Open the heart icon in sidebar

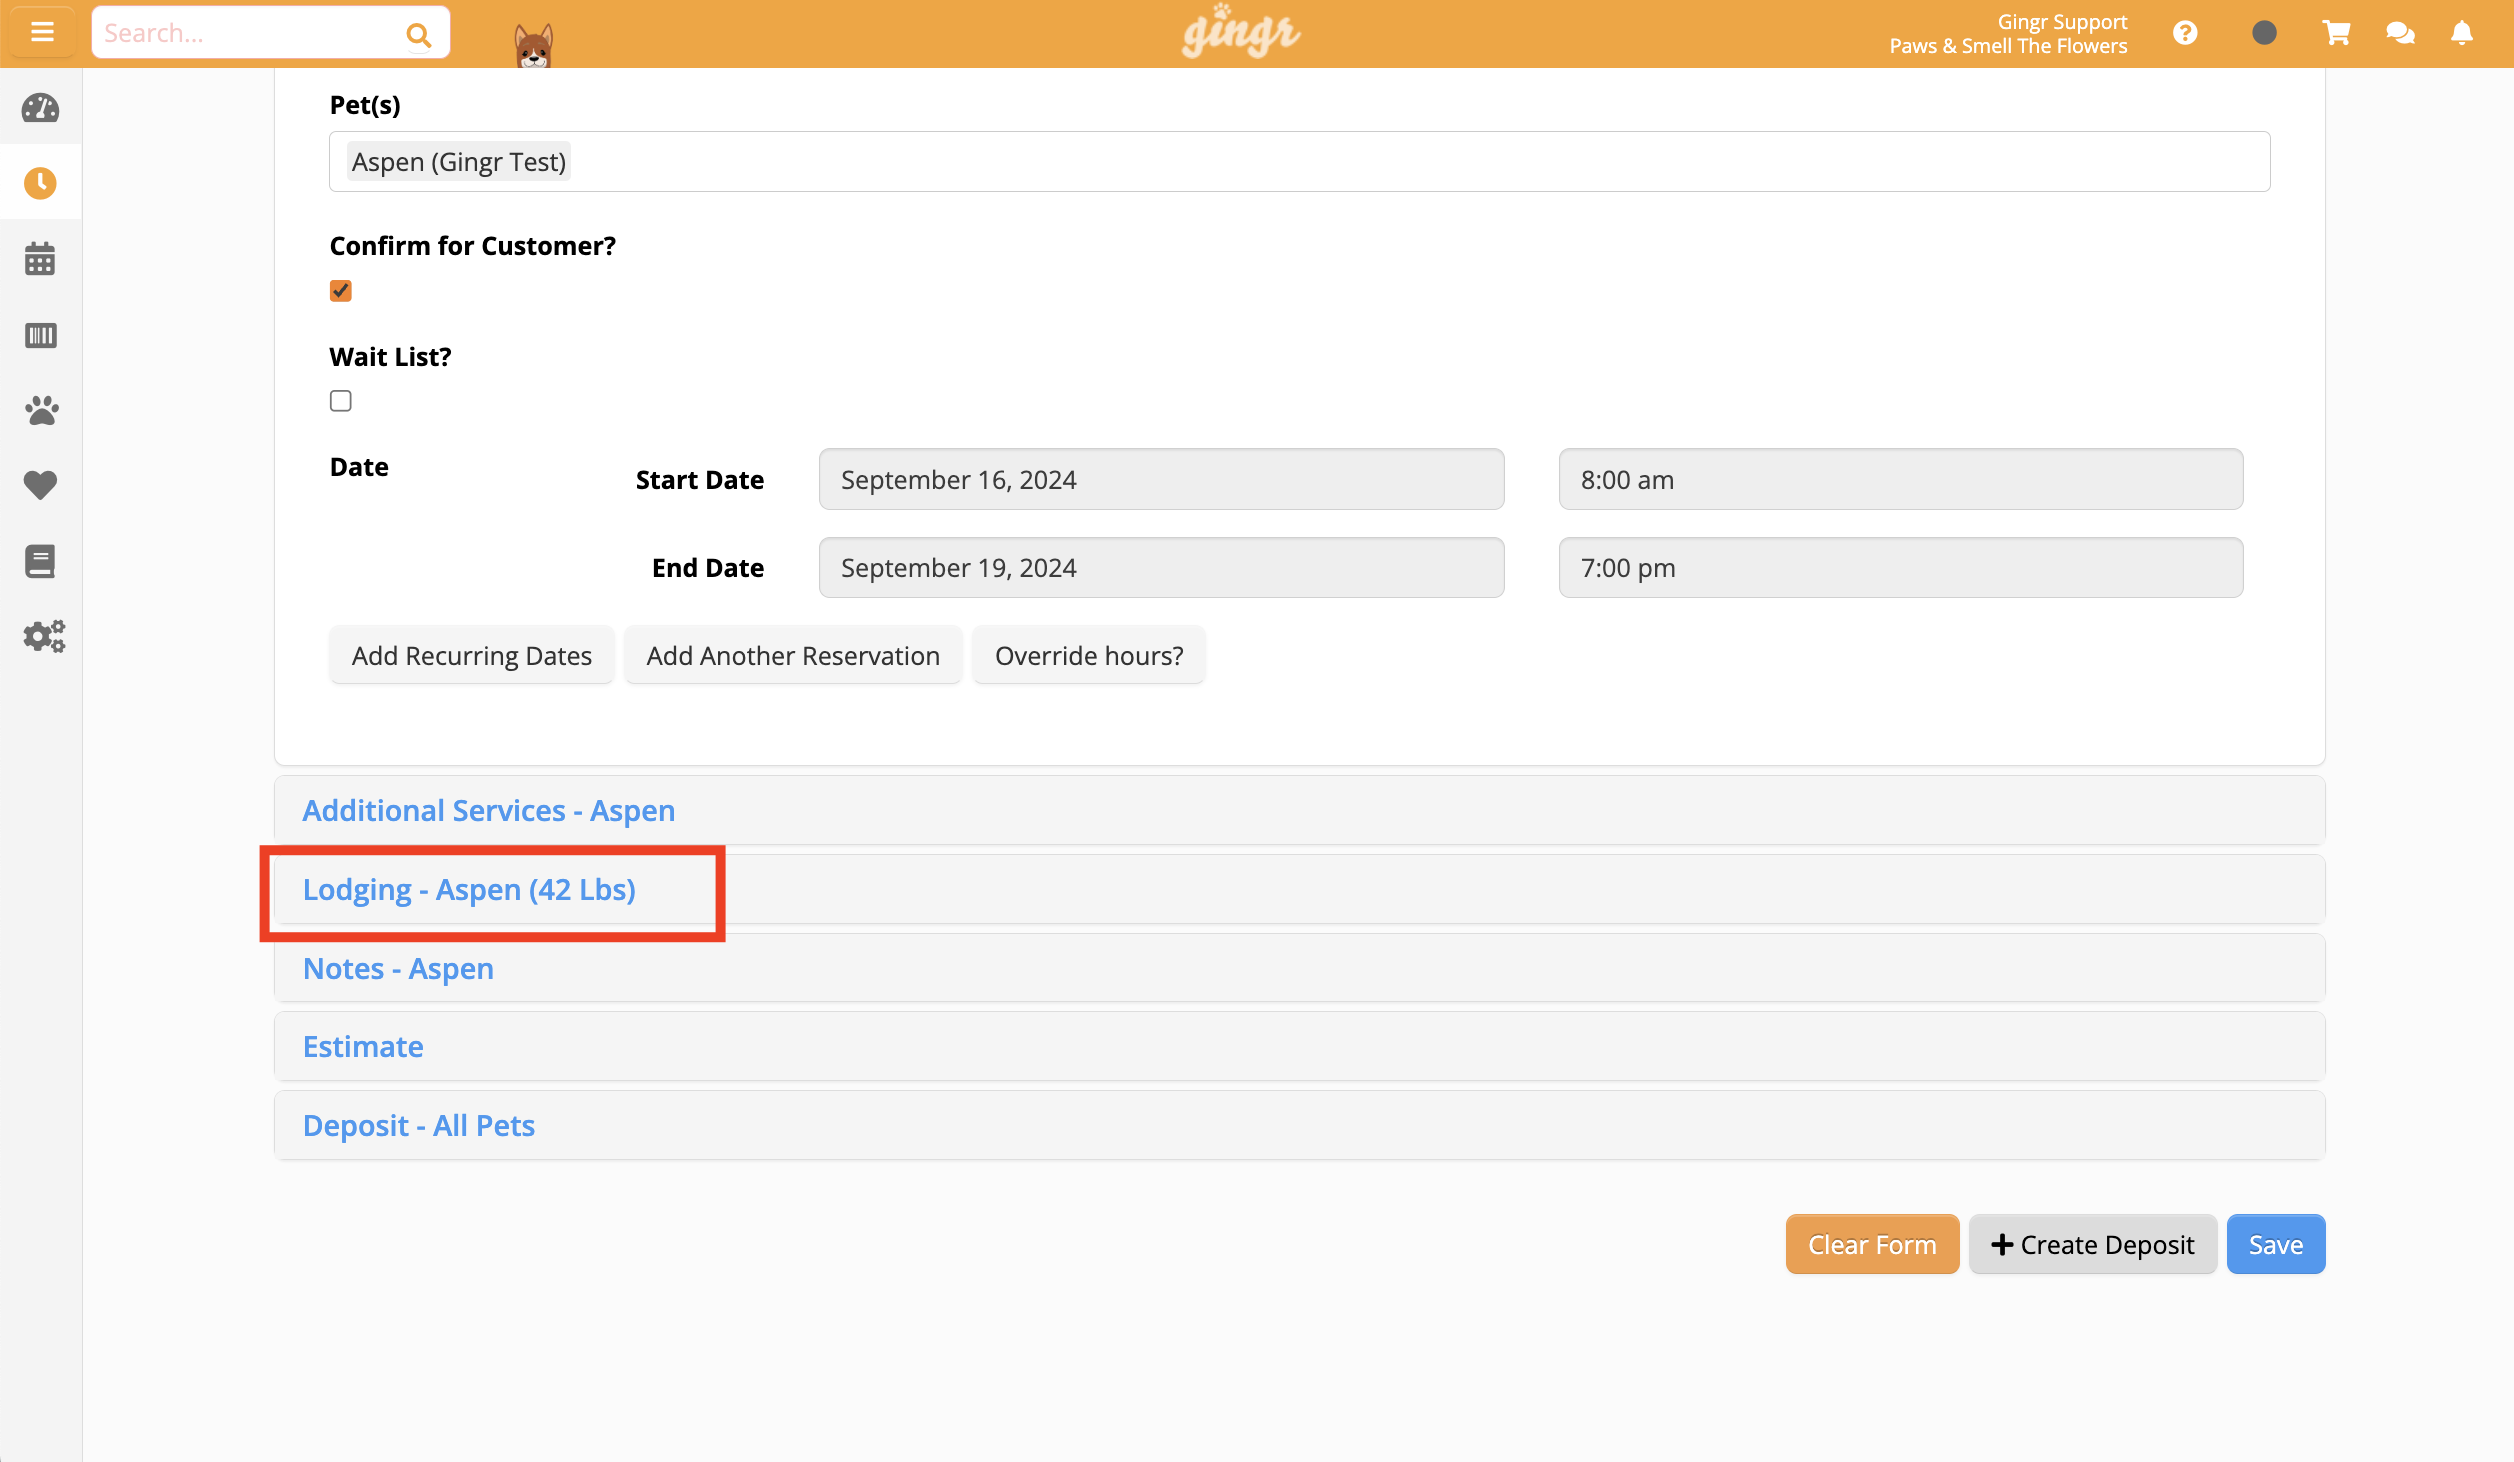(41, 485)
